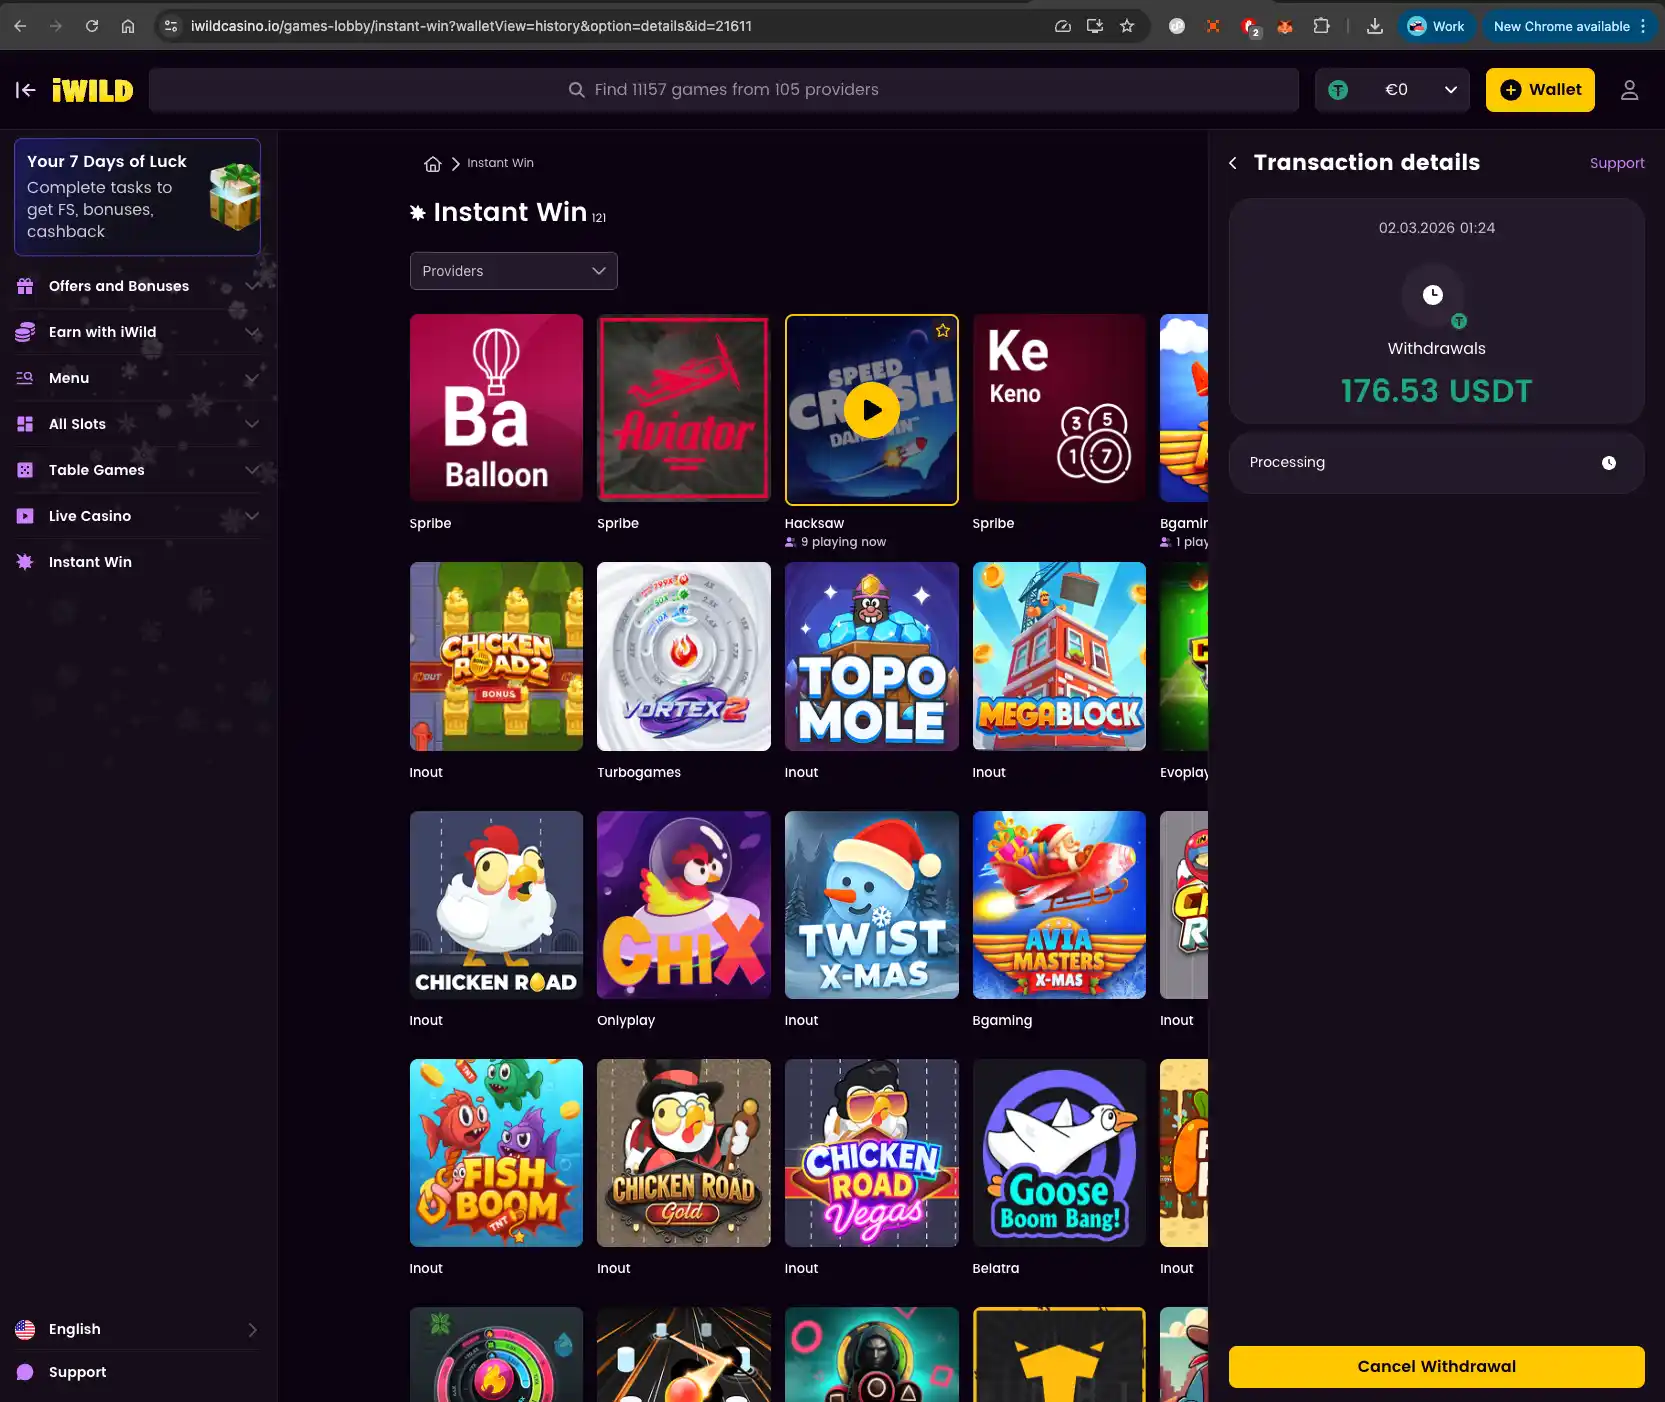
Task: Open Instant Win sidebar menu item
Action: (x=137, y=562)
